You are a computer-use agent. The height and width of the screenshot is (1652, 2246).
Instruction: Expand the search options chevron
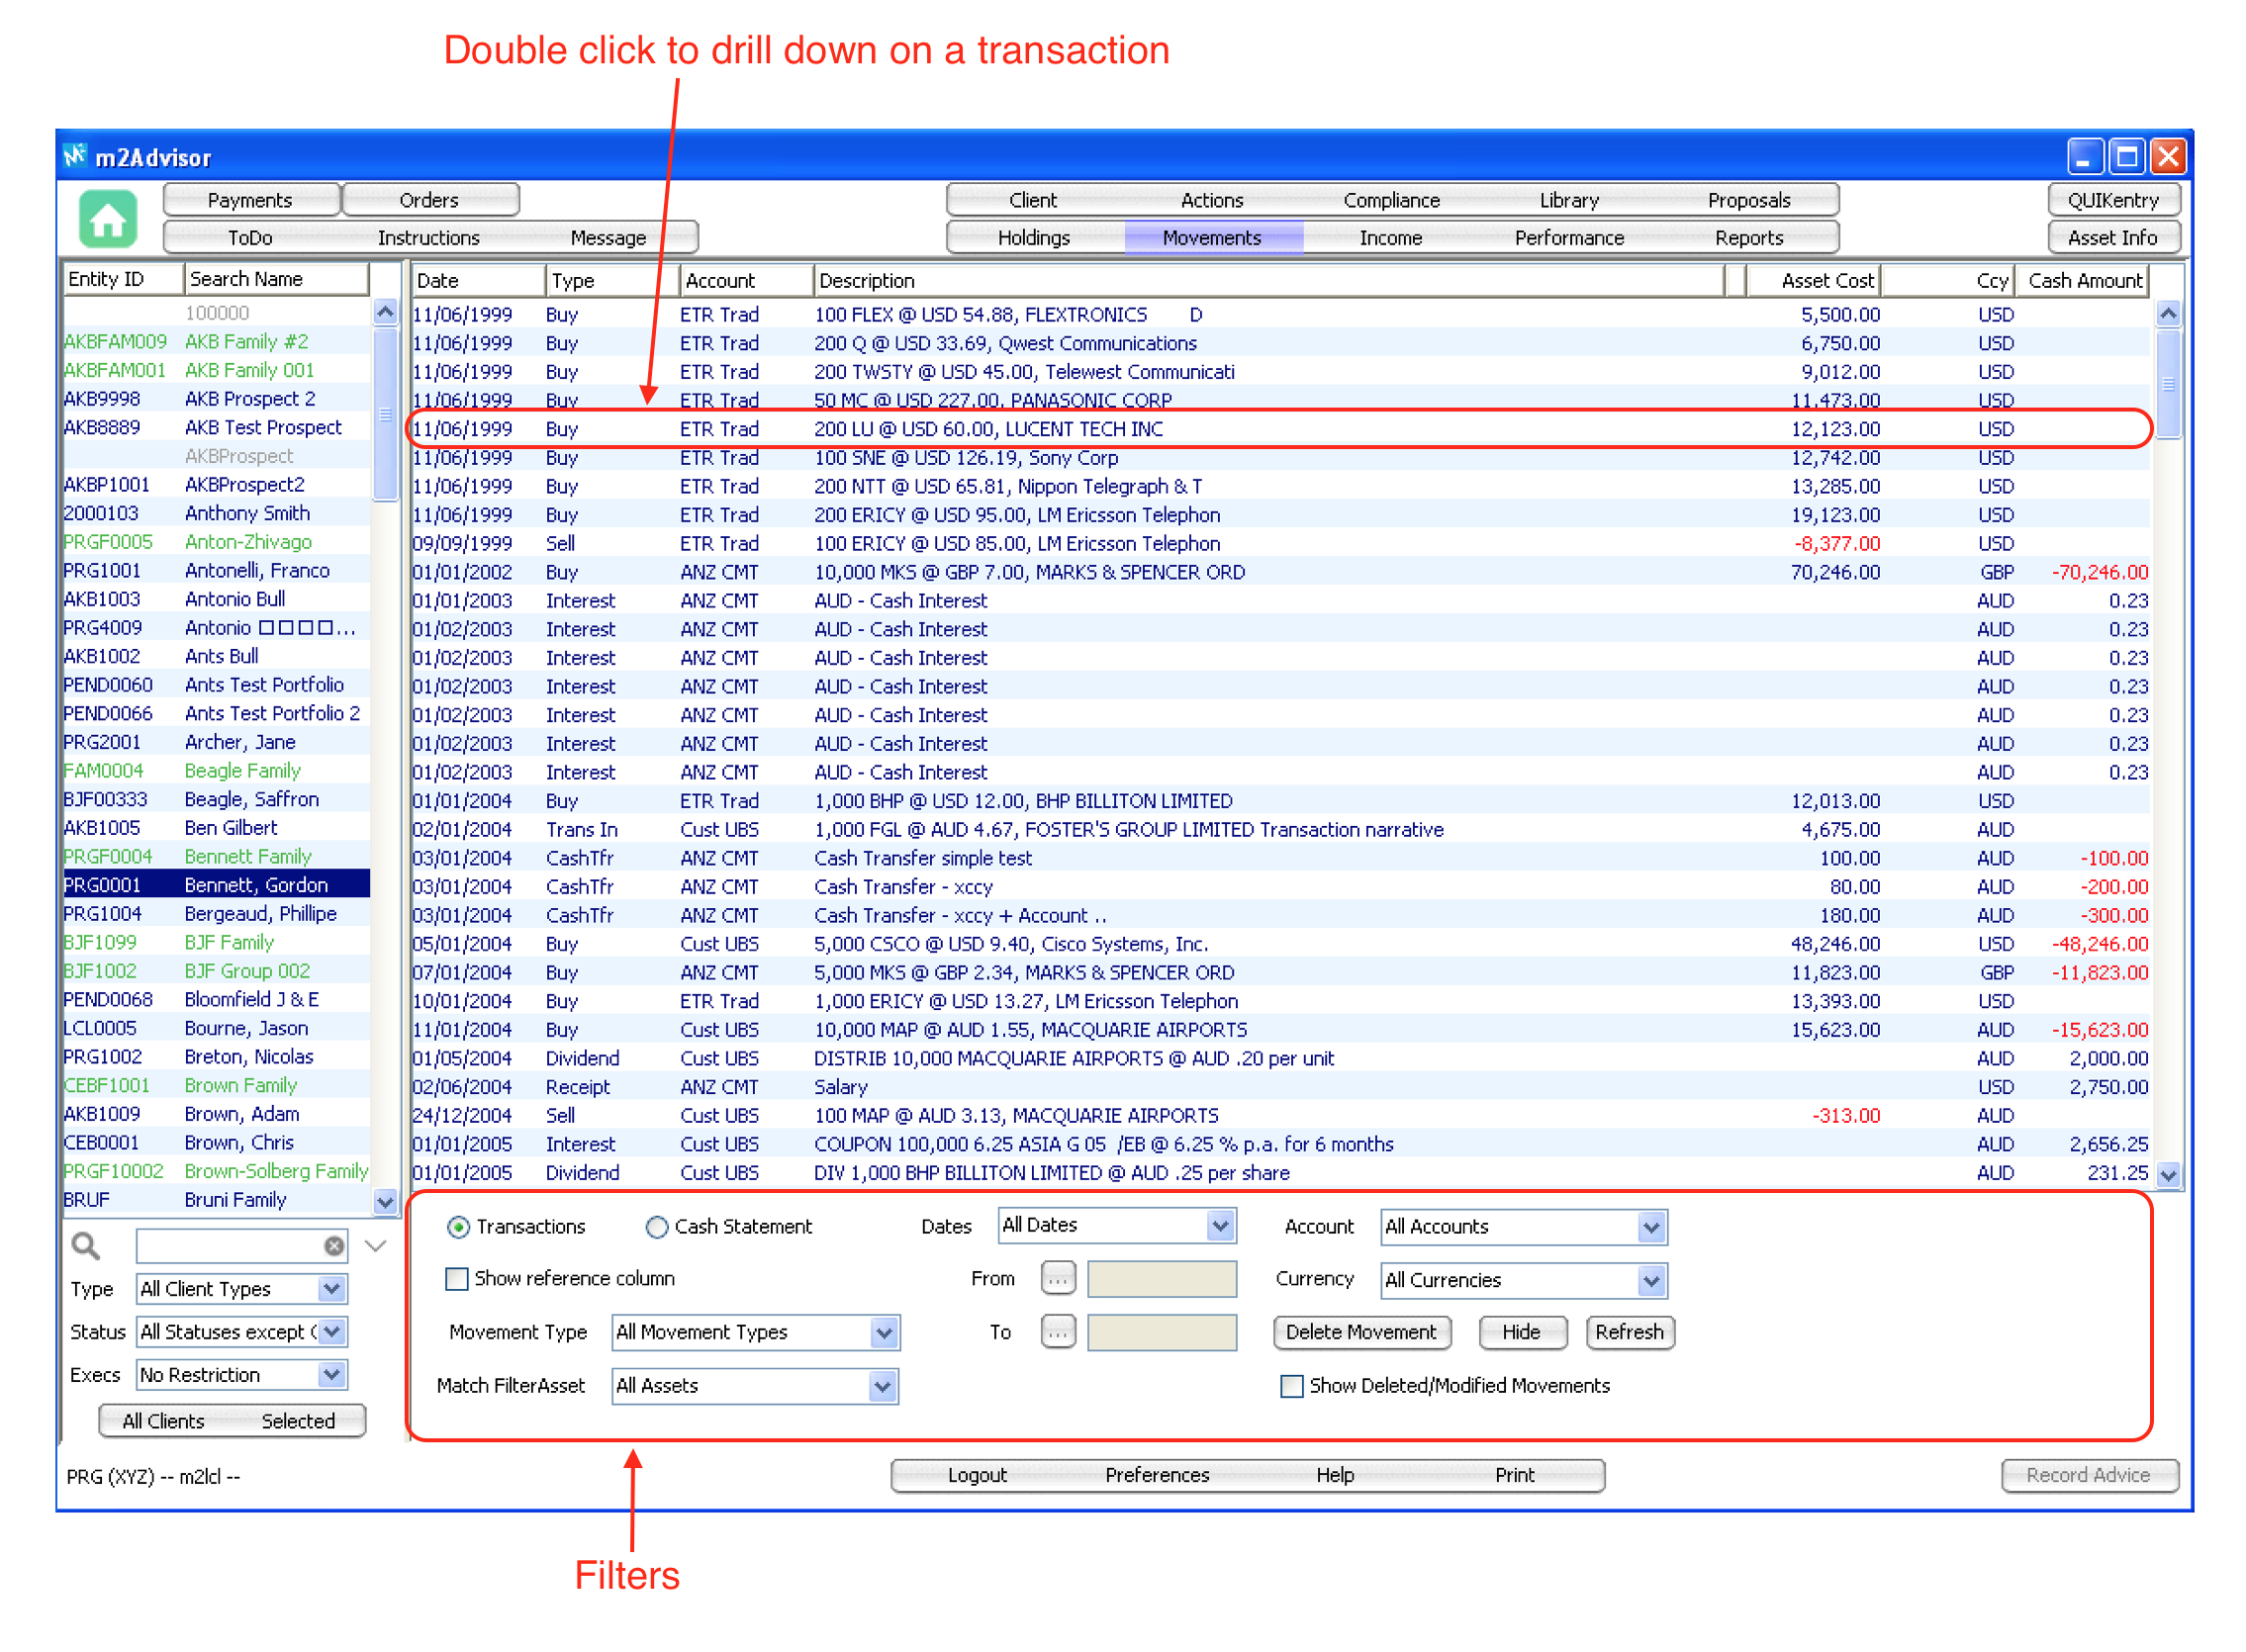[x=376, y=1245]
